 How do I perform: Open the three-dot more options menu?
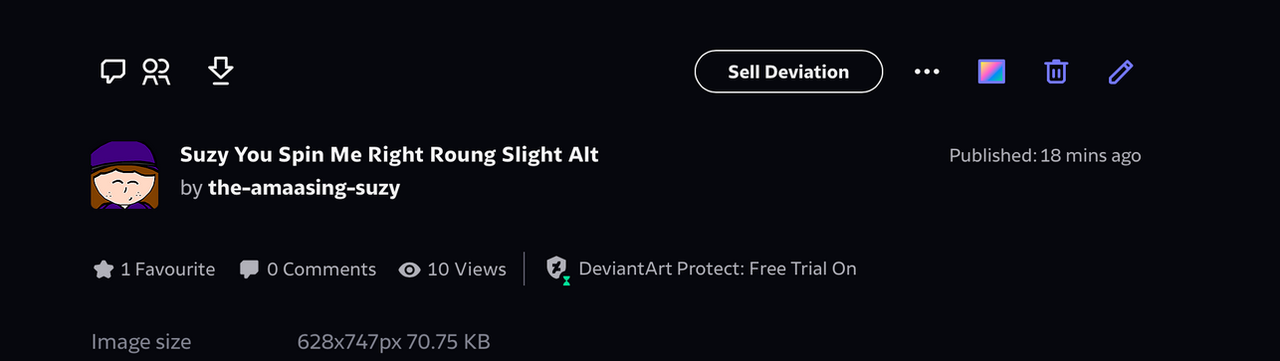[x=927, y=72]
